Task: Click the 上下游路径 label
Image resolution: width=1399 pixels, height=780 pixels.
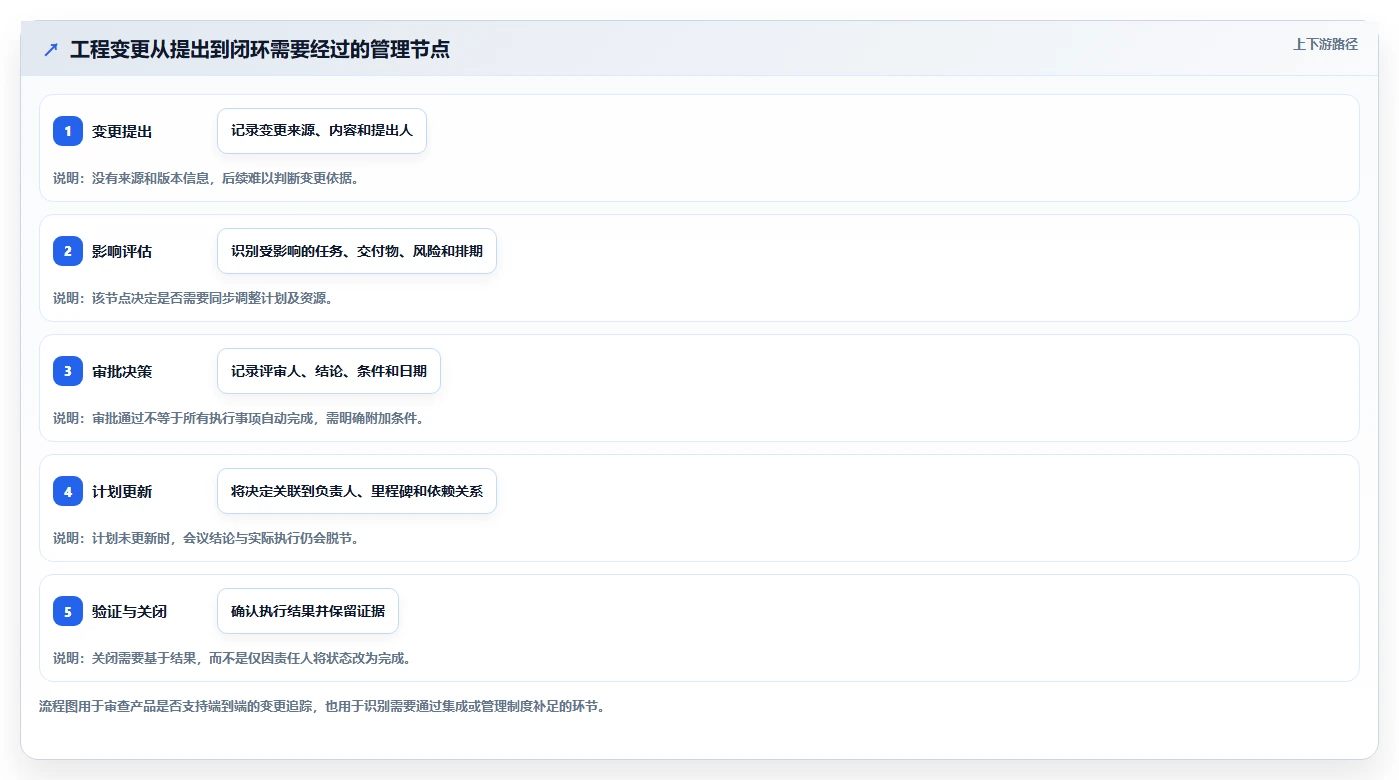Action: (1325, 44)
